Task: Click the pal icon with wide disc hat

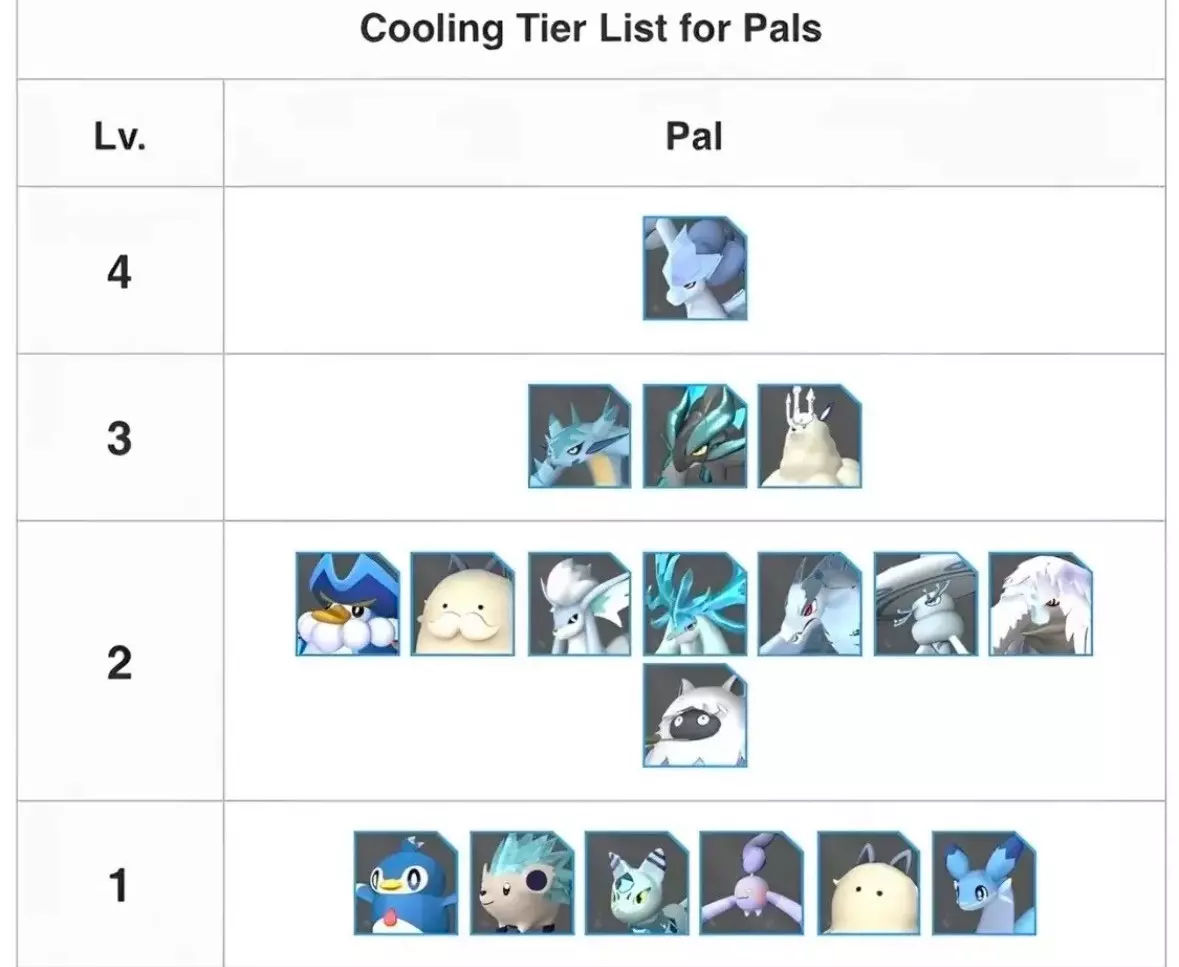Action: (x=925, y=604)
